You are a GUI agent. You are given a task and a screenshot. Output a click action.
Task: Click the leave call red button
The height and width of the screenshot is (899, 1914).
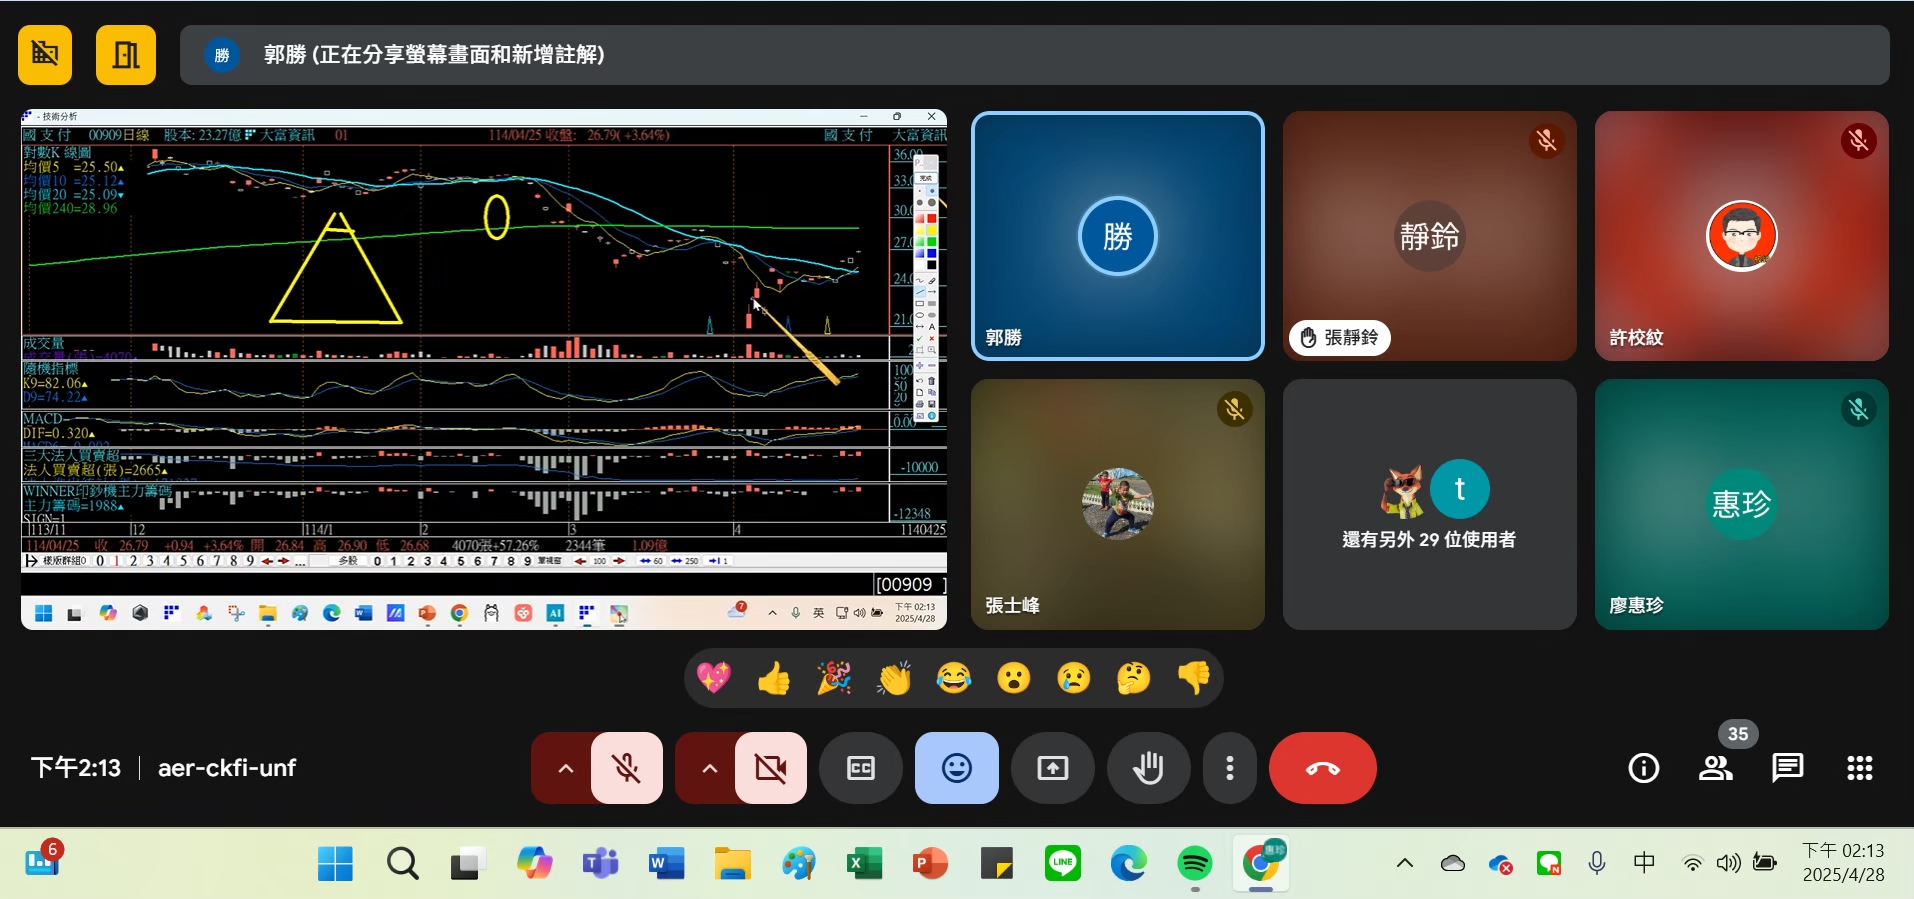(x=1322, y=768)
